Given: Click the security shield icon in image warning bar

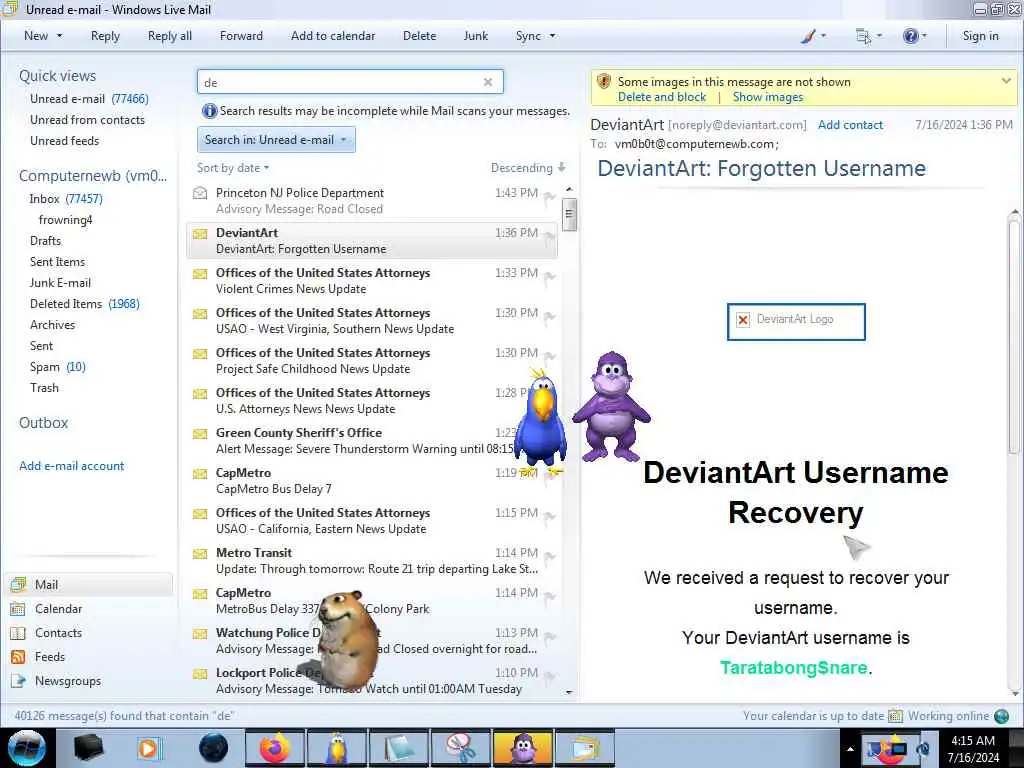Looking at the screenshot, I should [x=604, y=82].
